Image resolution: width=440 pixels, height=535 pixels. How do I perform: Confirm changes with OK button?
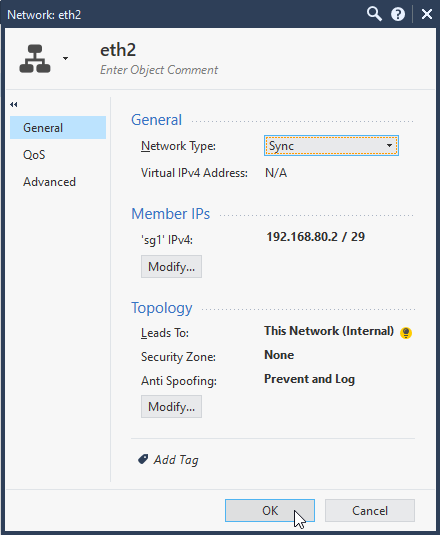point(270,510)
